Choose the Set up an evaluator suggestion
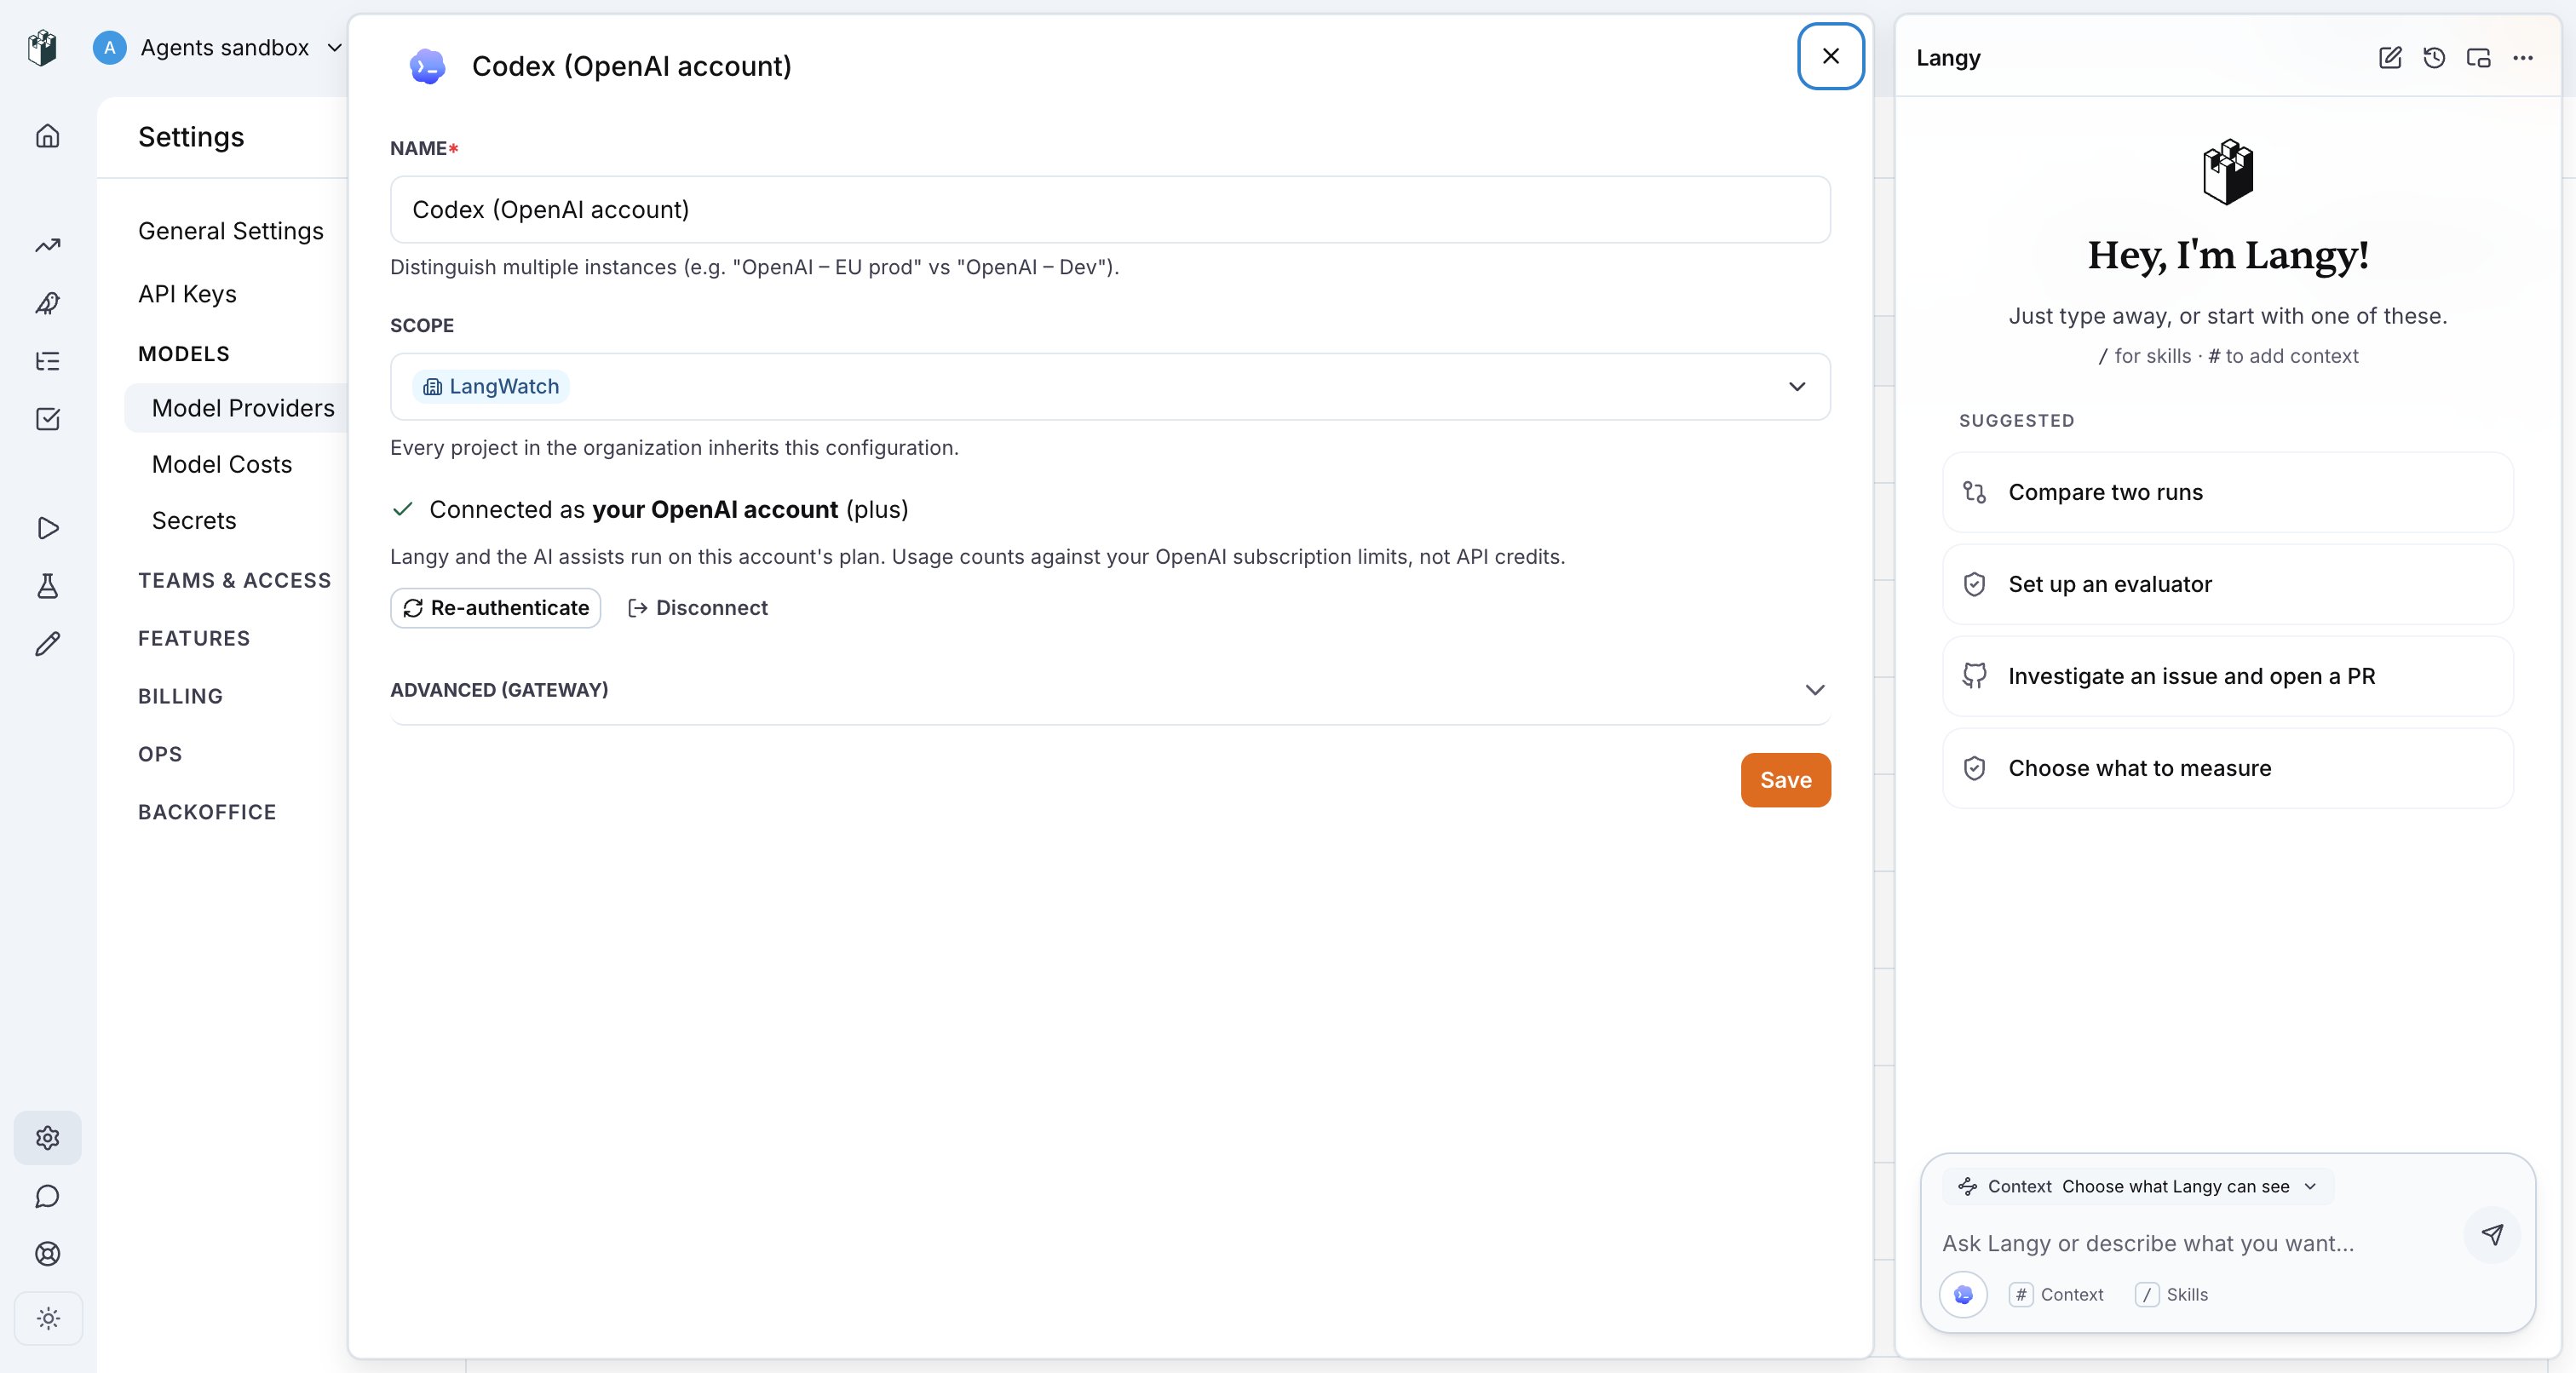The width and height of the screenshot is (2576, 1373). [2227, 584]
